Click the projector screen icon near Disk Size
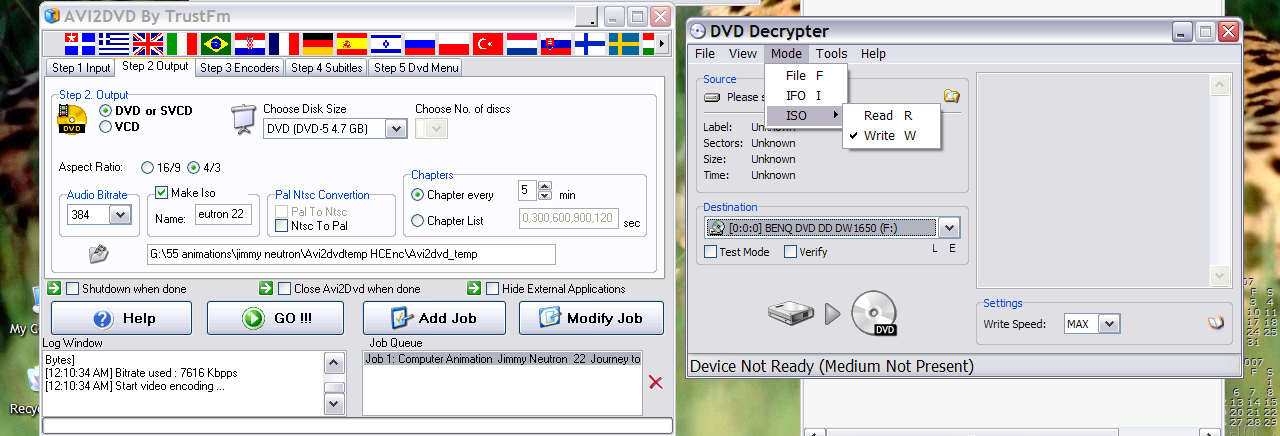Image resolution: width=1280 pixels, height=436 pixels. coord(243,119)
